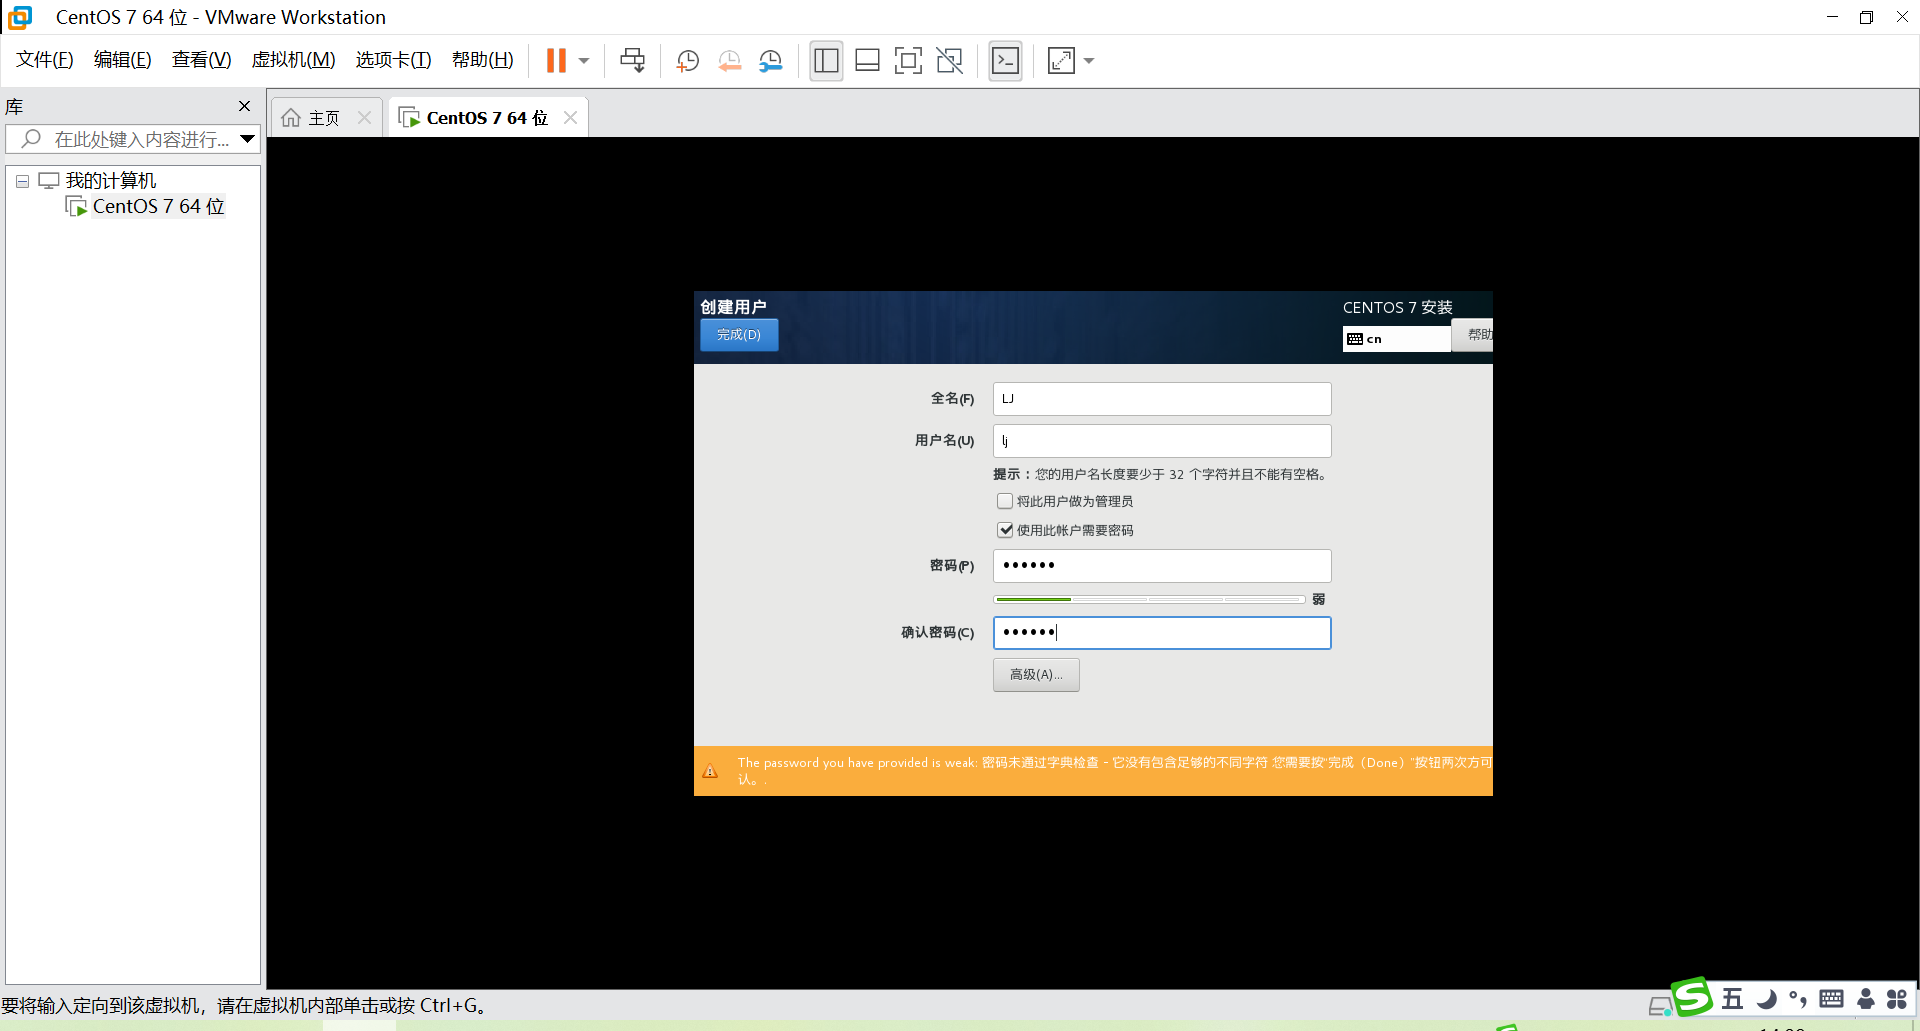Viewport: 1920px width, 1031px height.
Task: Pause the virtual machine
Action: (556, 61)
